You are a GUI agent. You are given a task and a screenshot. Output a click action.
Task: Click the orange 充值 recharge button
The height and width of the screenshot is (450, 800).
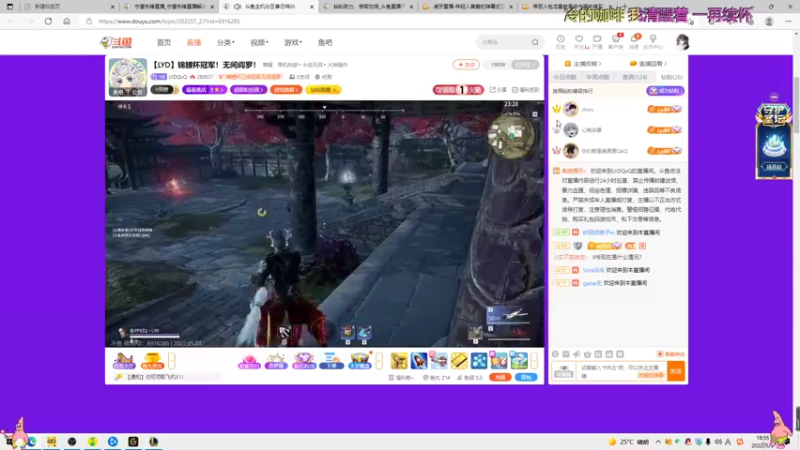(x=500, y=377)
